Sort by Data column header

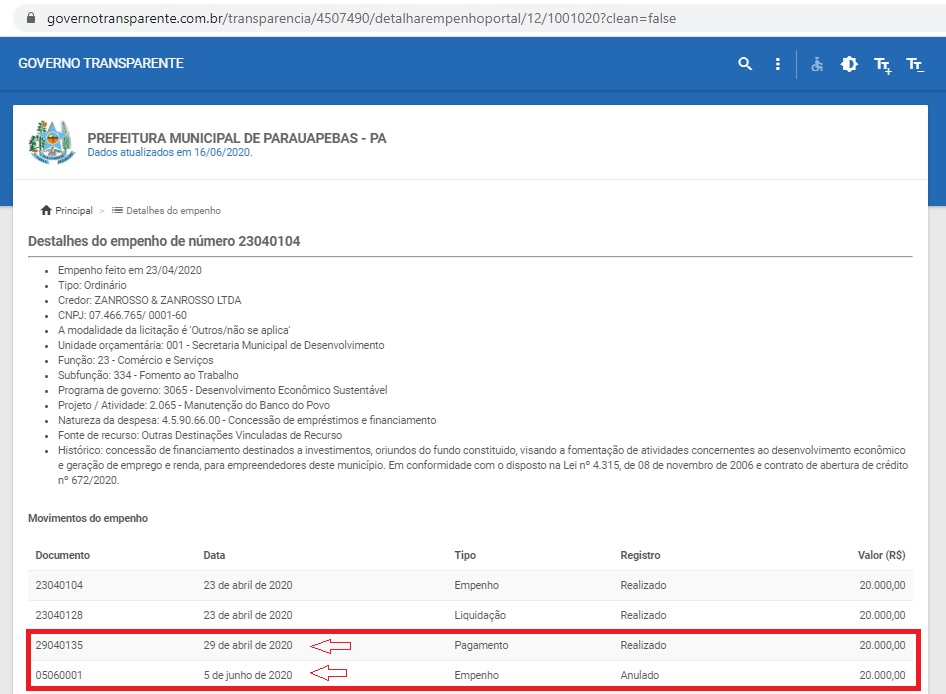tap(214, 555)
